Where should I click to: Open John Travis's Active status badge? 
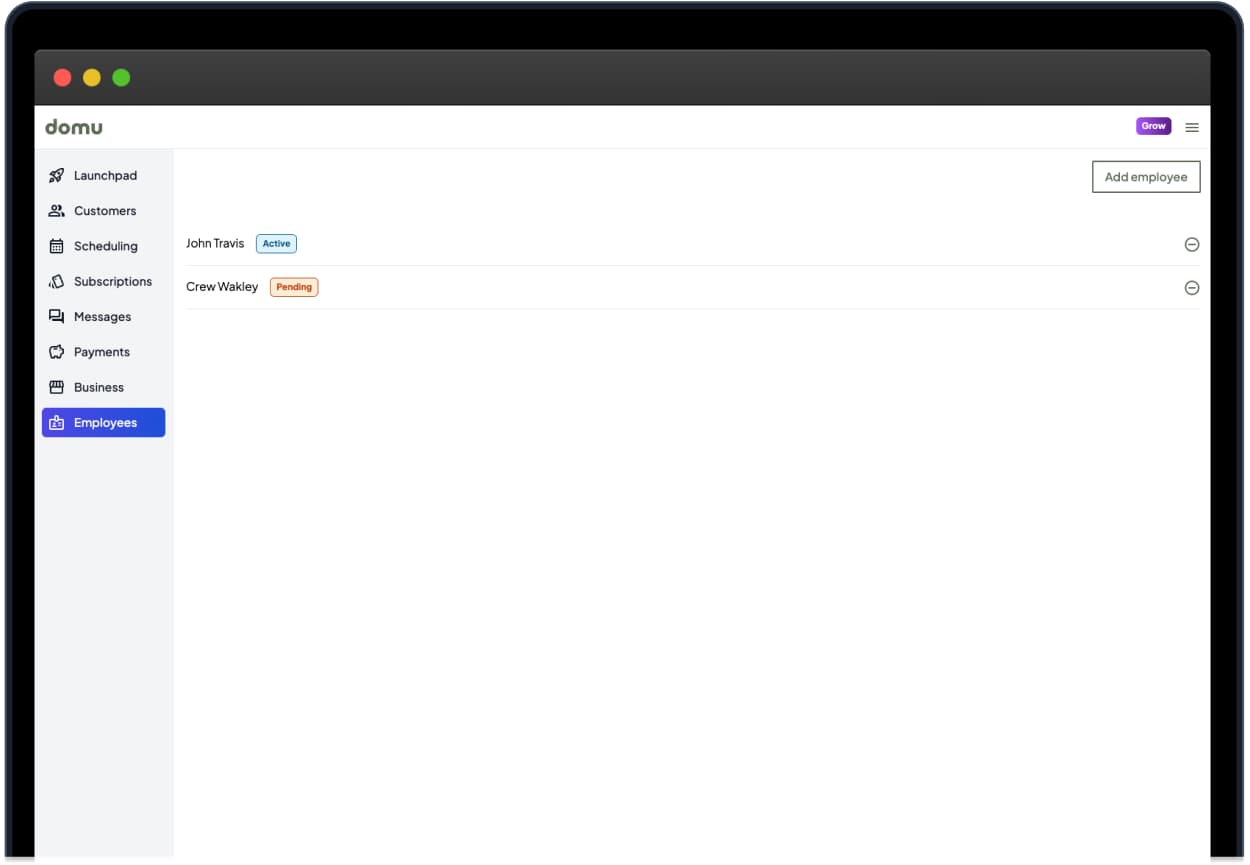pyautogui.click(x=276, y=243)
